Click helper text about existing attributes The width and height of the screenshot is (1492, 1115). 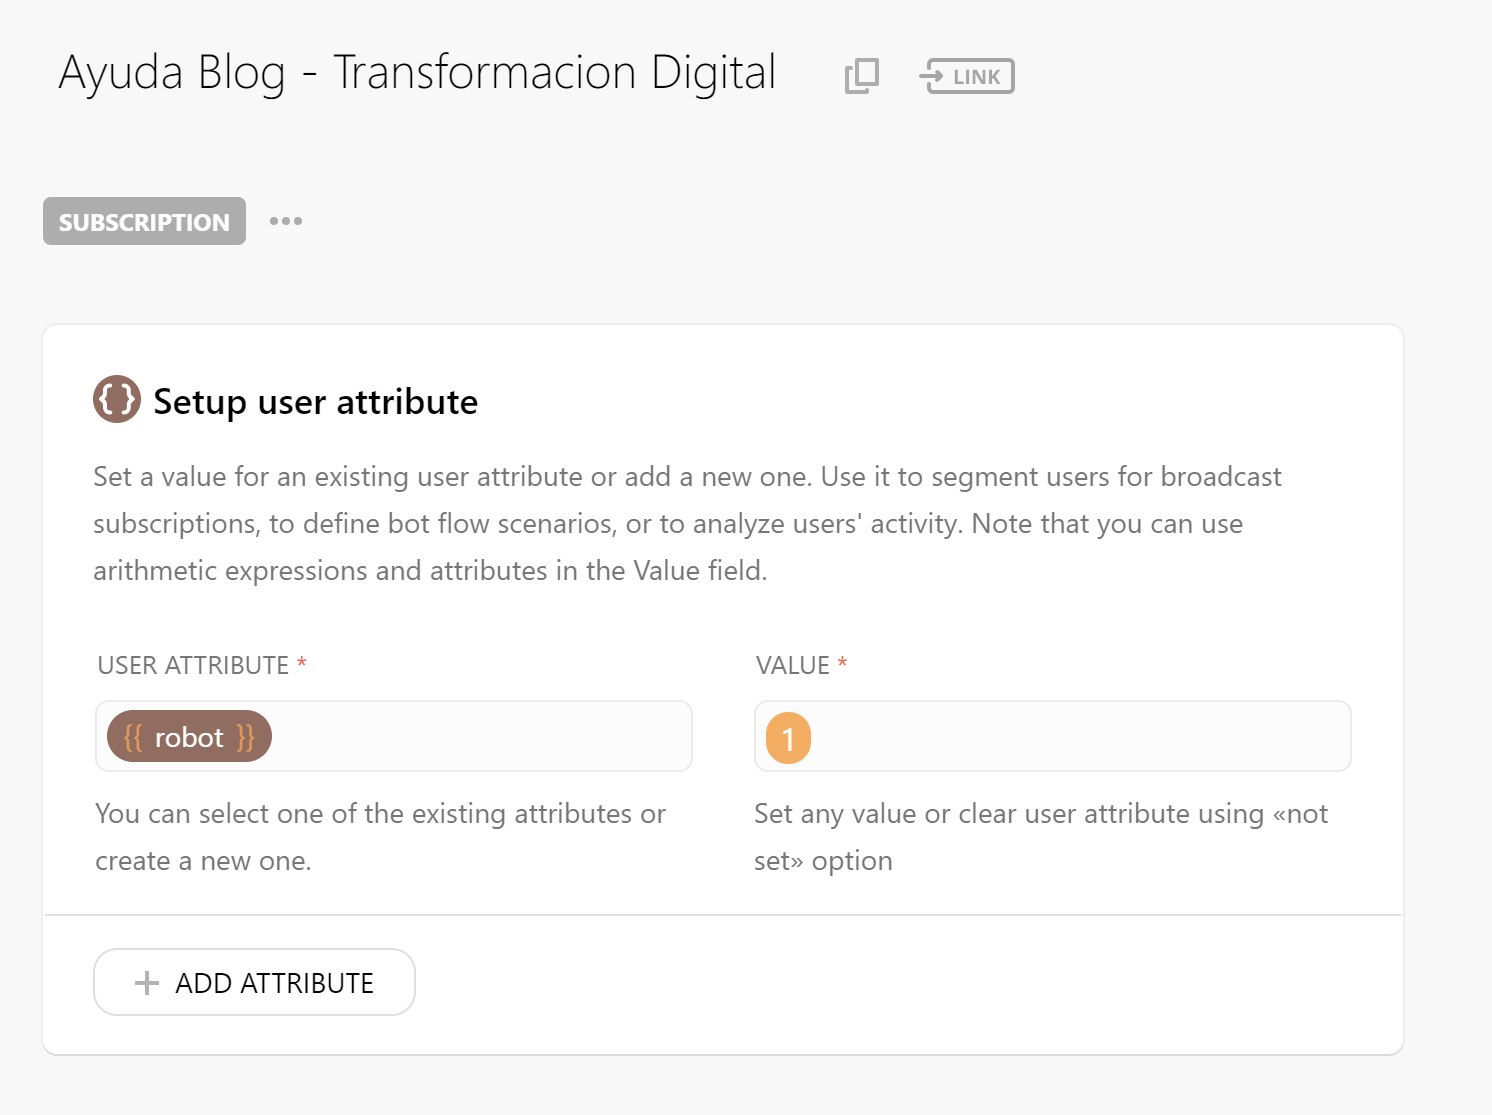click(380, 836)
